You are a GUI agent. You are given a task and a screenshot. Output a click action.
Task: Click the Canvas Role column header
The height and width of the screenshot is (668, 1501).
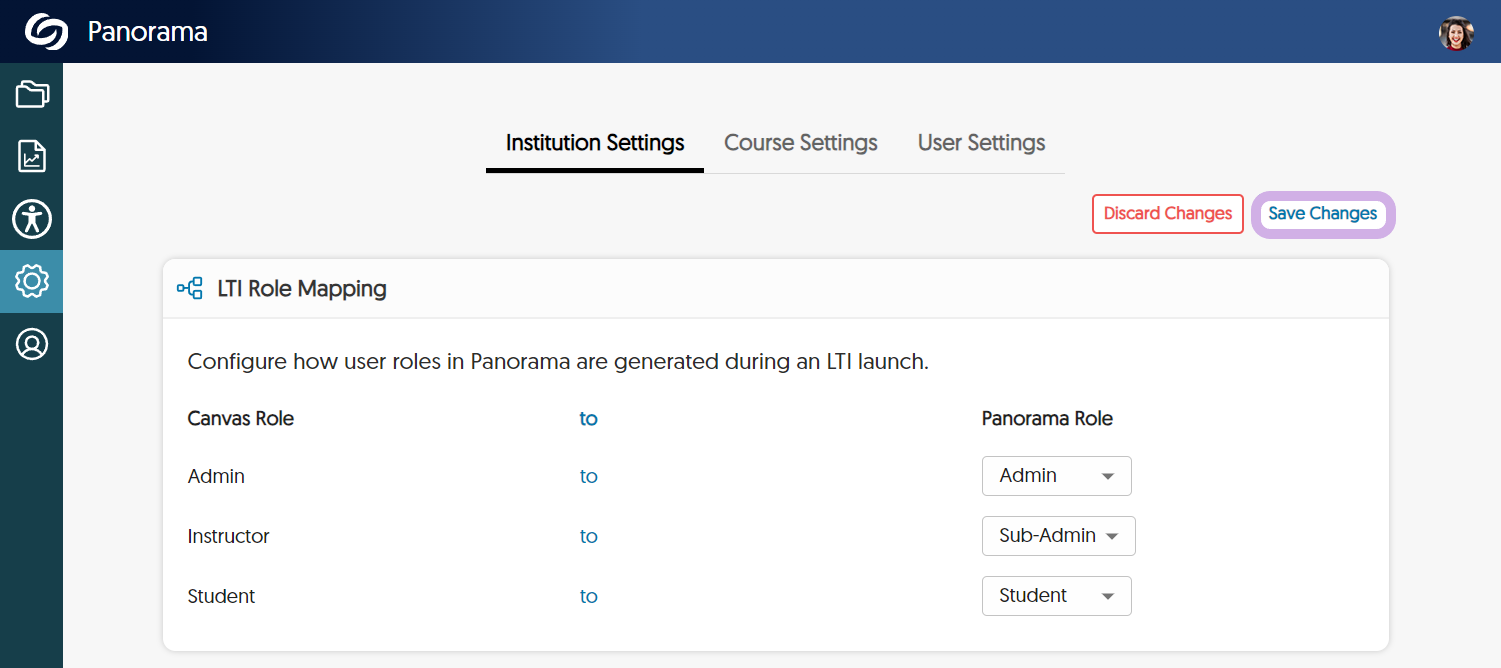241,419
